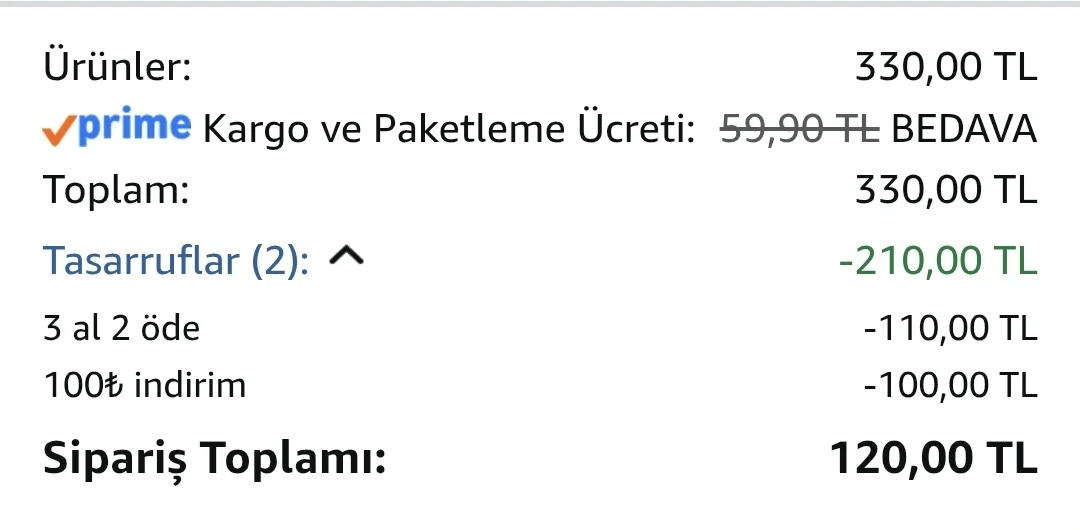Click the blue prime wordmark
The height and width of the screenshot is (530, 1080).
click(x=134, y=128)
